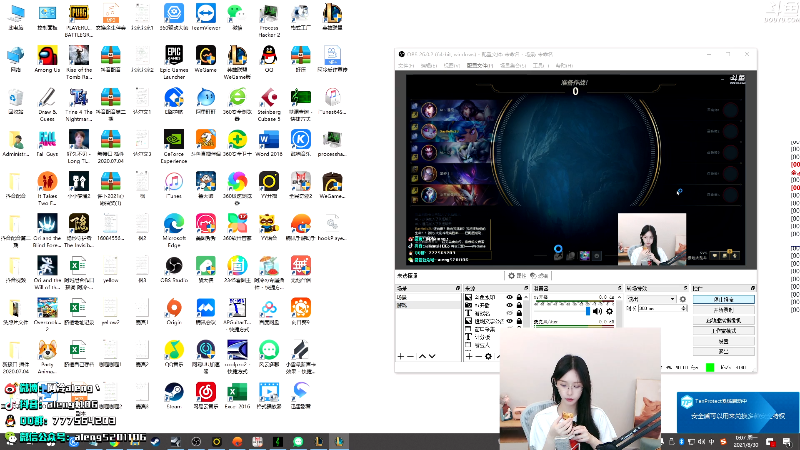Select the Fall Guys desktop icon
Image resolution: width=800 pixels, height=450 pixels.
[x=47, y=143]
